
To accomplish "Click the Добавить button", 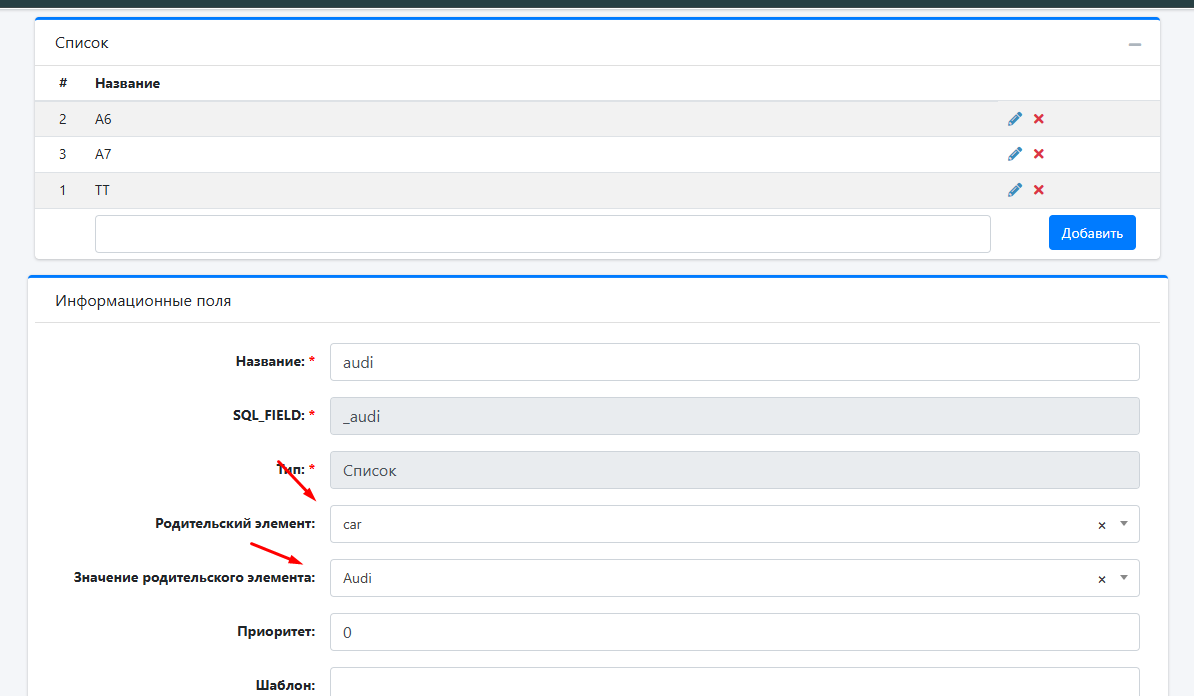I will click(x=1092, y=233).
